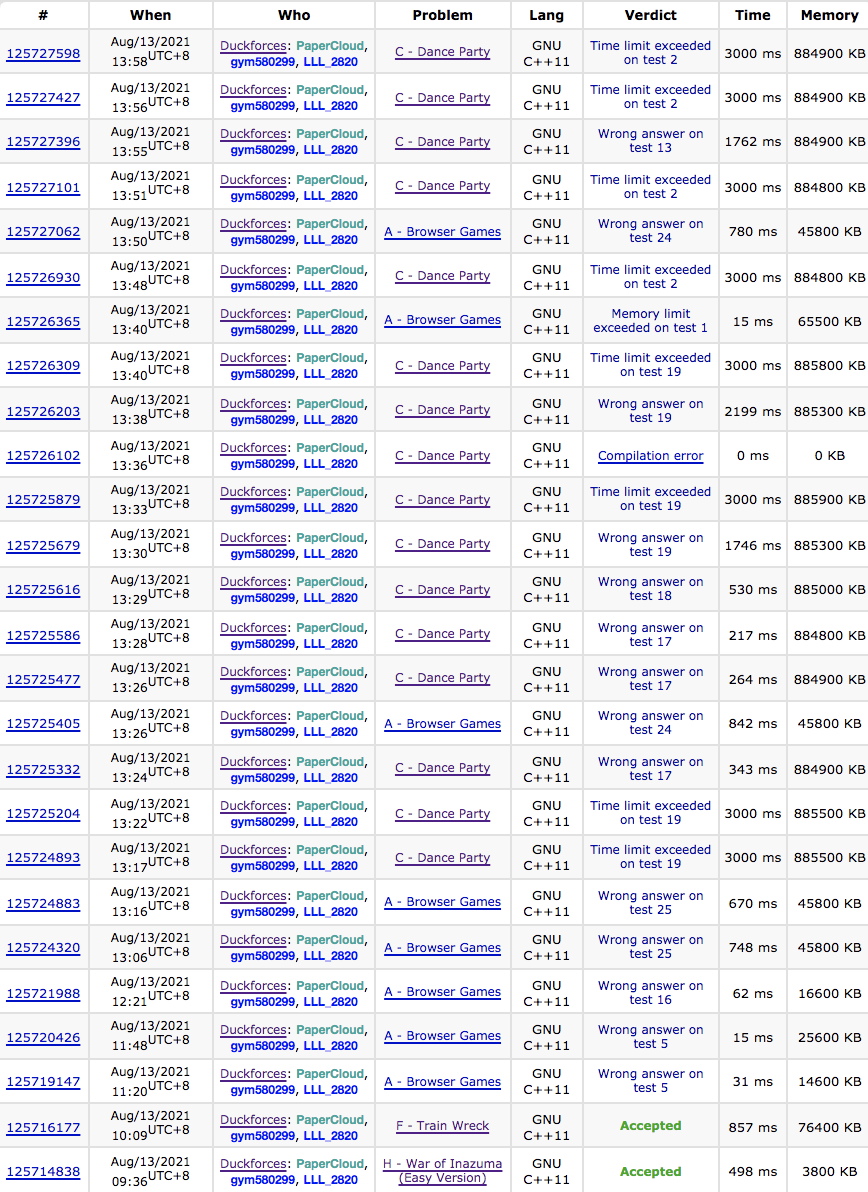Open submission 125714838
The image size is (868, 1192).
pos(43,1172)
